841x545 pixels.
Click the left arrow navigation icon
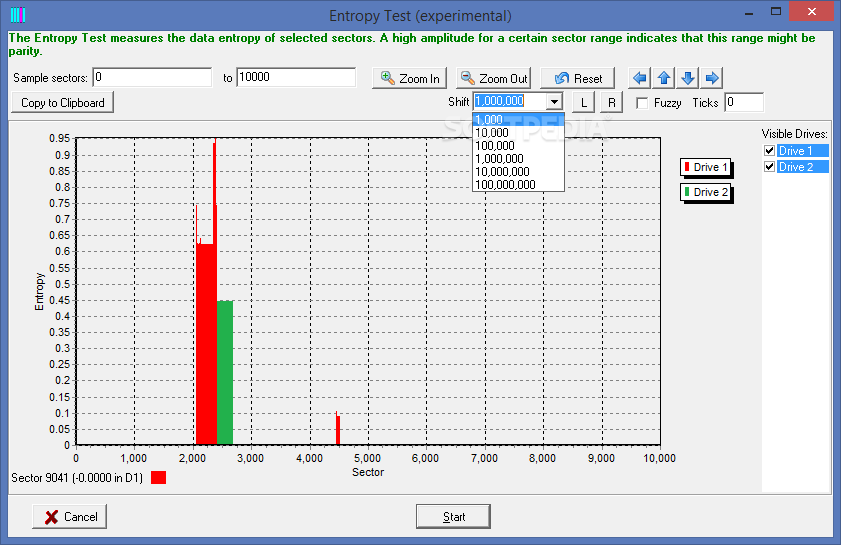(639, 78)
